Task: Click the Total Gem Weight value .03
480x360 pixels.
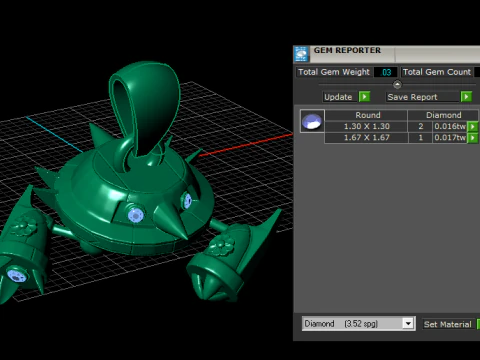Action: tap(385, 72)
